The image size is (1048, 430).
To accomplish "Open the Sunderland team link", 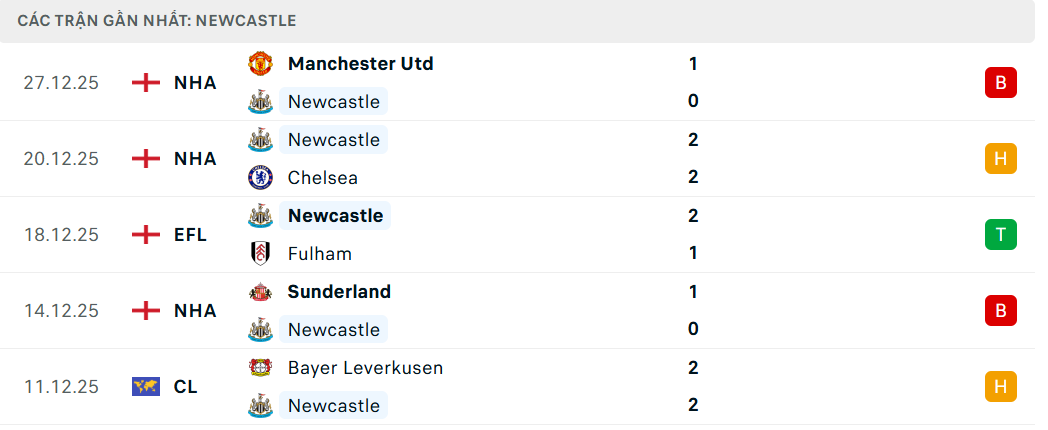I will pos(339,292).
